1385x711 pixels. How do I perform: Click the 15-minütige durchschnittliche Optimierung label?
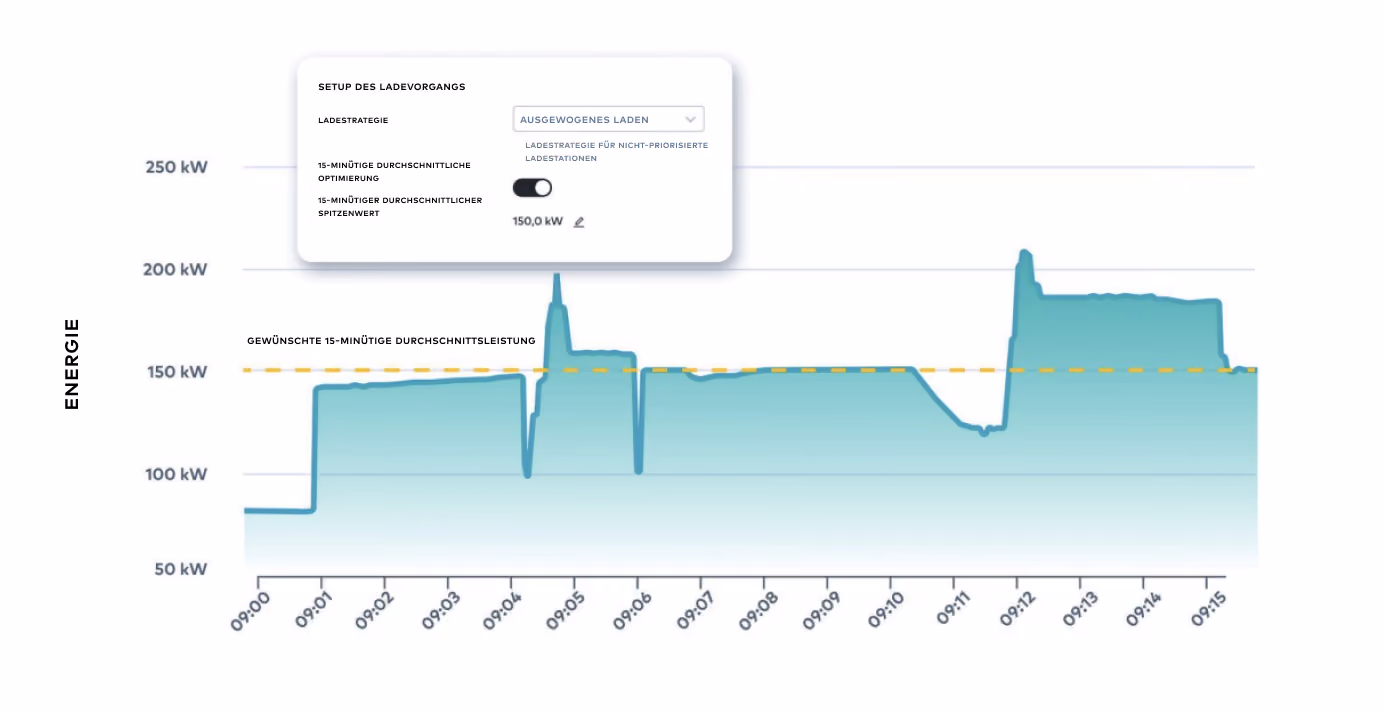point(394,171)
